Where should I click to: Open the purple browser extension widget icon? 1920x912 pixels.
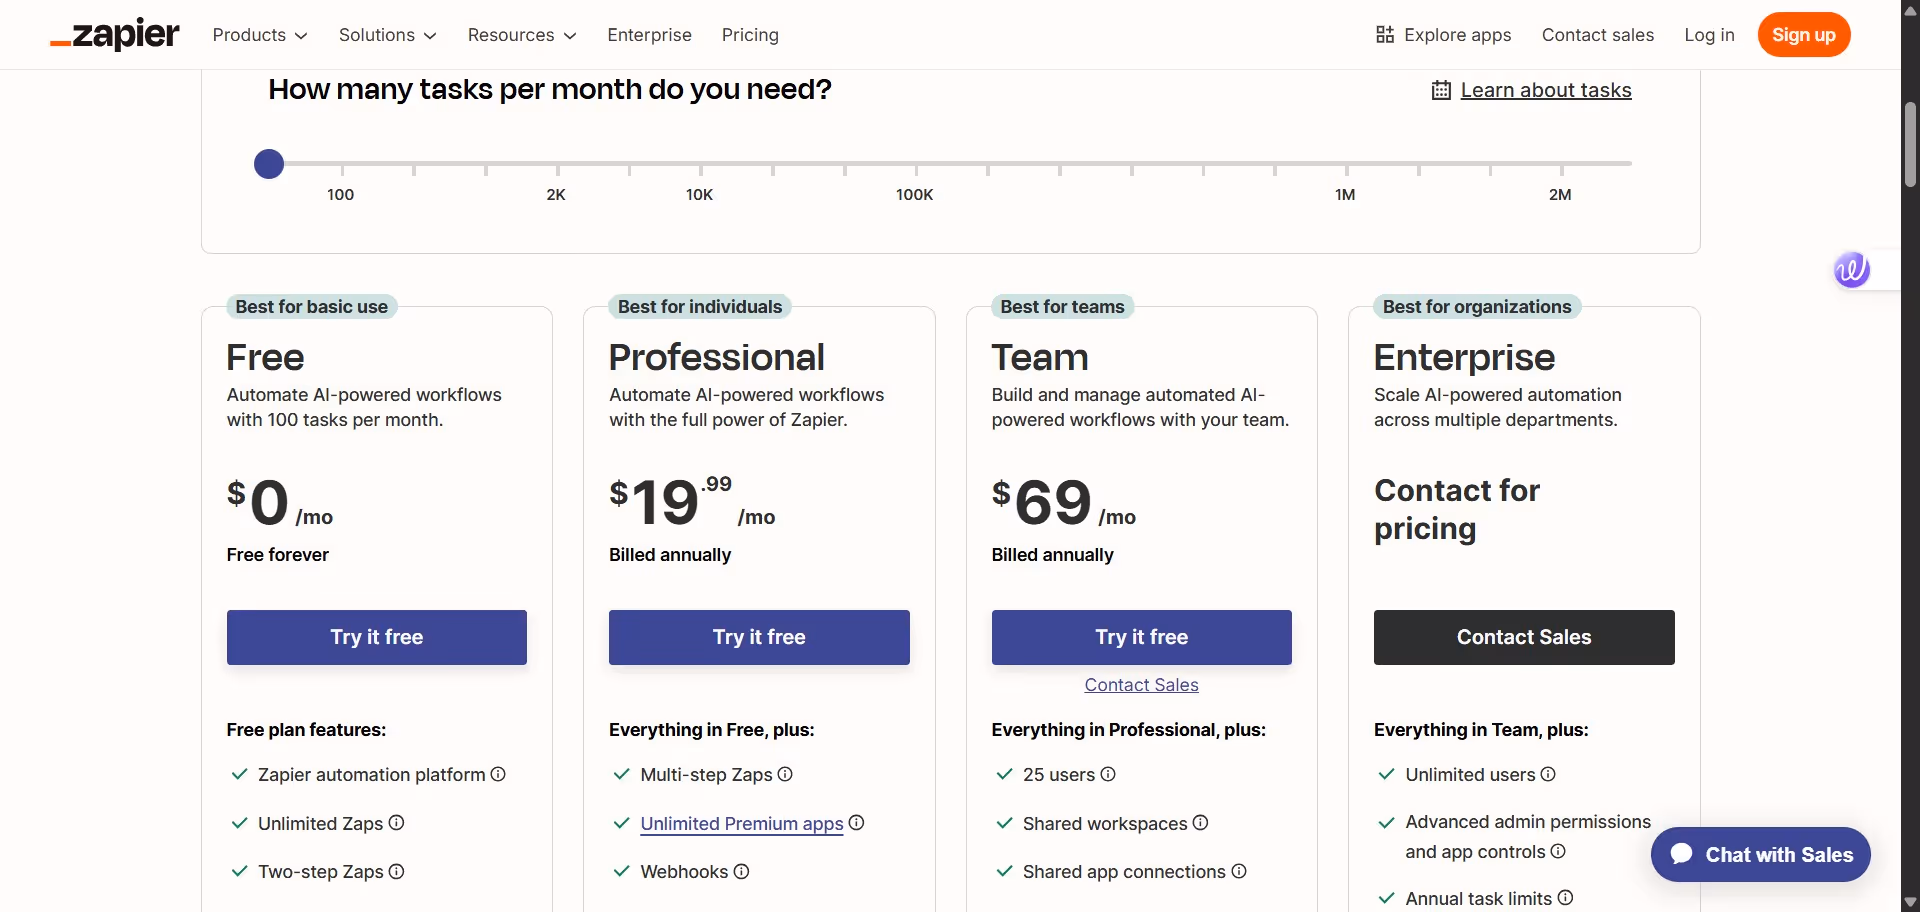(x=1852, y=269)
